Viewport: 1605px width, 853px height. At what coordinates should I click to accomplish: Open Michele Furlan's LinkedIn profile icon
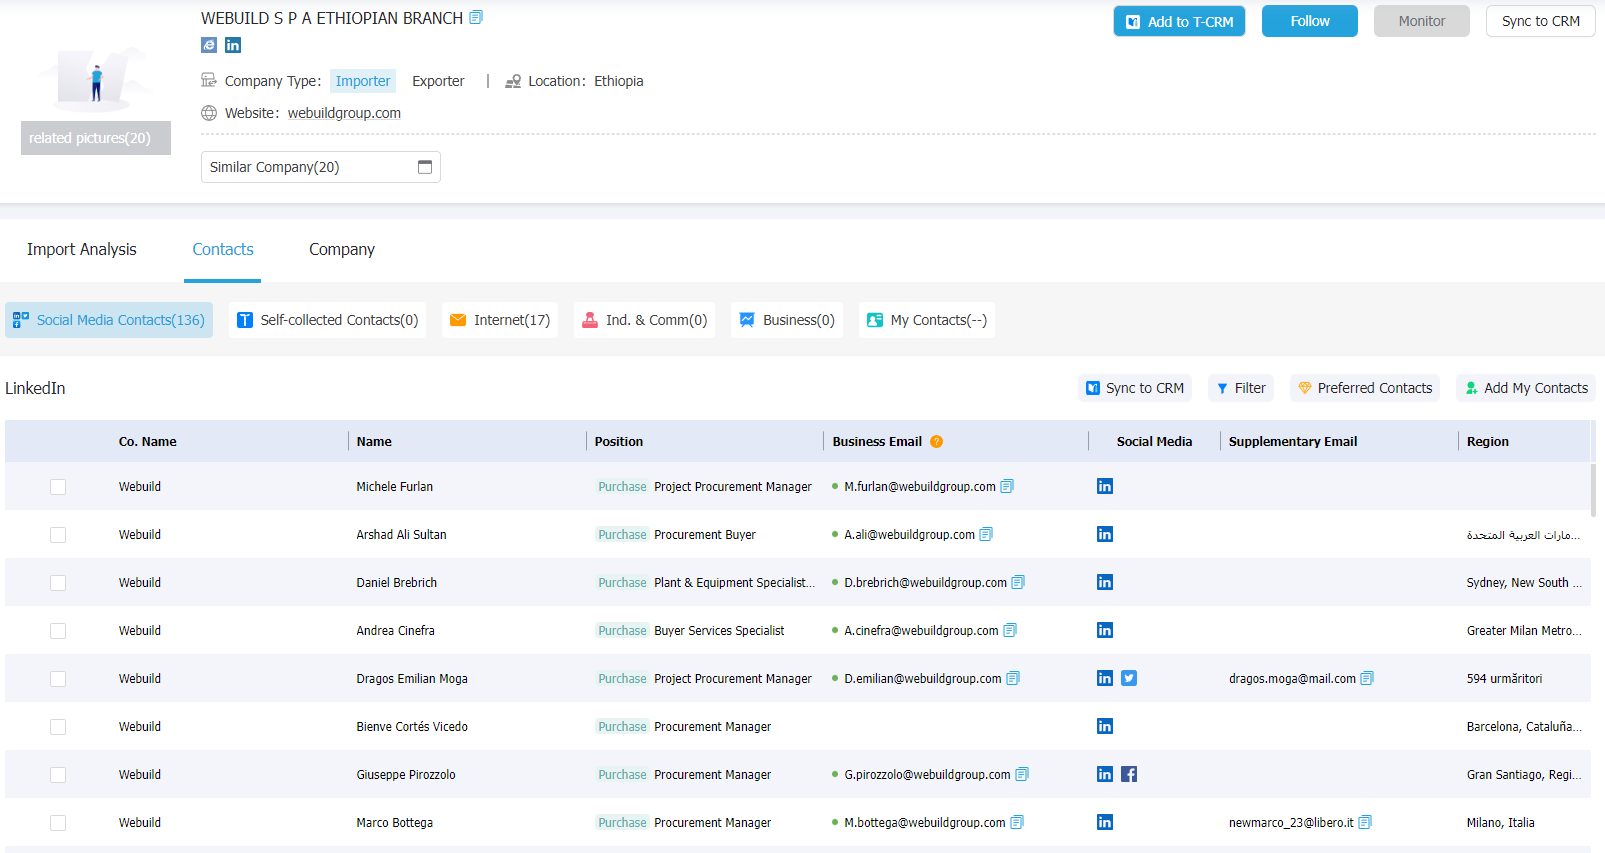1105,486
